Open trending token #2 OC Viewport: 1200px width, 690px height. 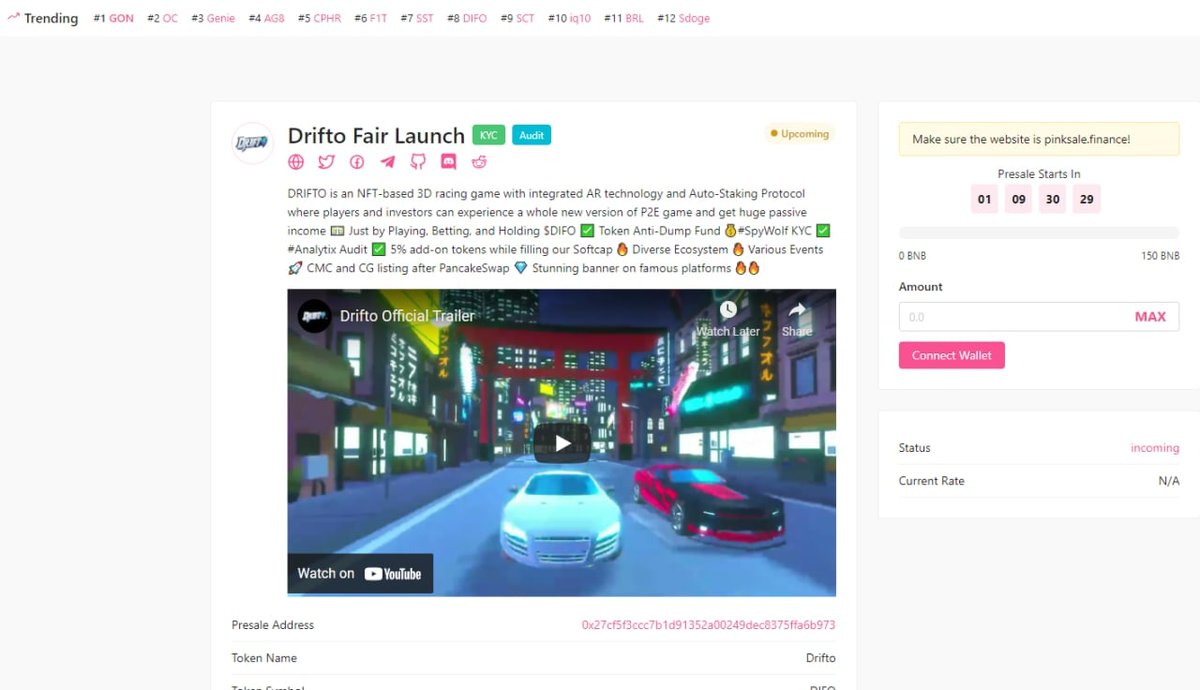[162, 18]
